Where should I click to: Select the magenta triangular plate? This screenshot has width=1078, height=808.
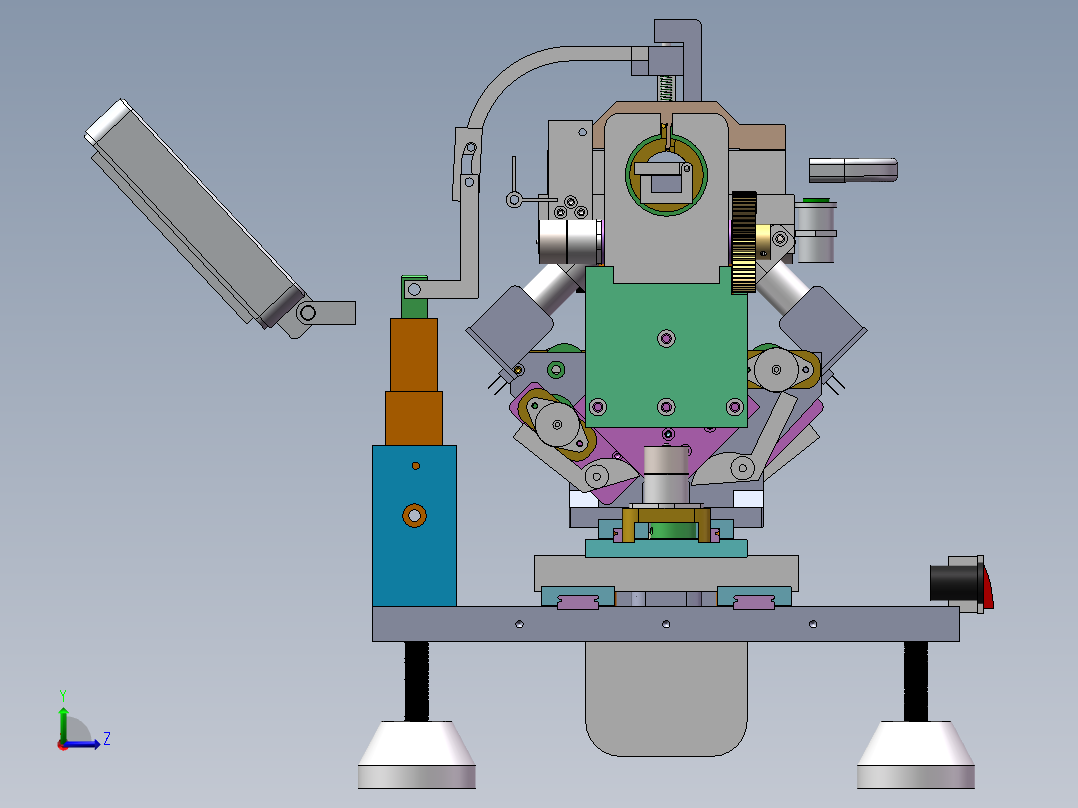666,448
